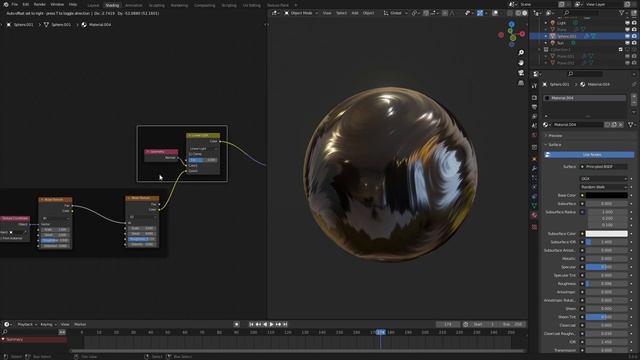Click the Material.004 name field
The image size is (640, 360).
577,124
